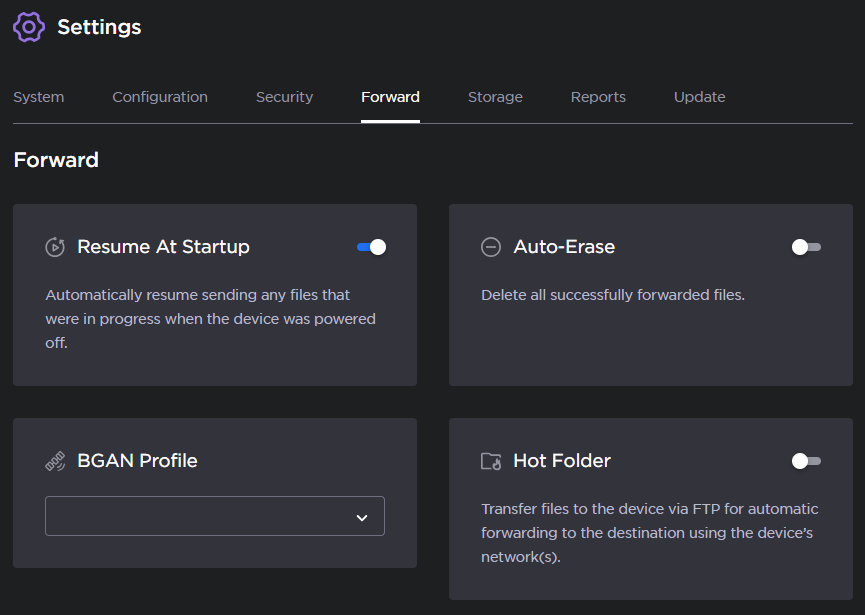This screenshot has height=615, width=865.
Task: Enable the Auto-Erase toggle
Action: tap(806, 247)
